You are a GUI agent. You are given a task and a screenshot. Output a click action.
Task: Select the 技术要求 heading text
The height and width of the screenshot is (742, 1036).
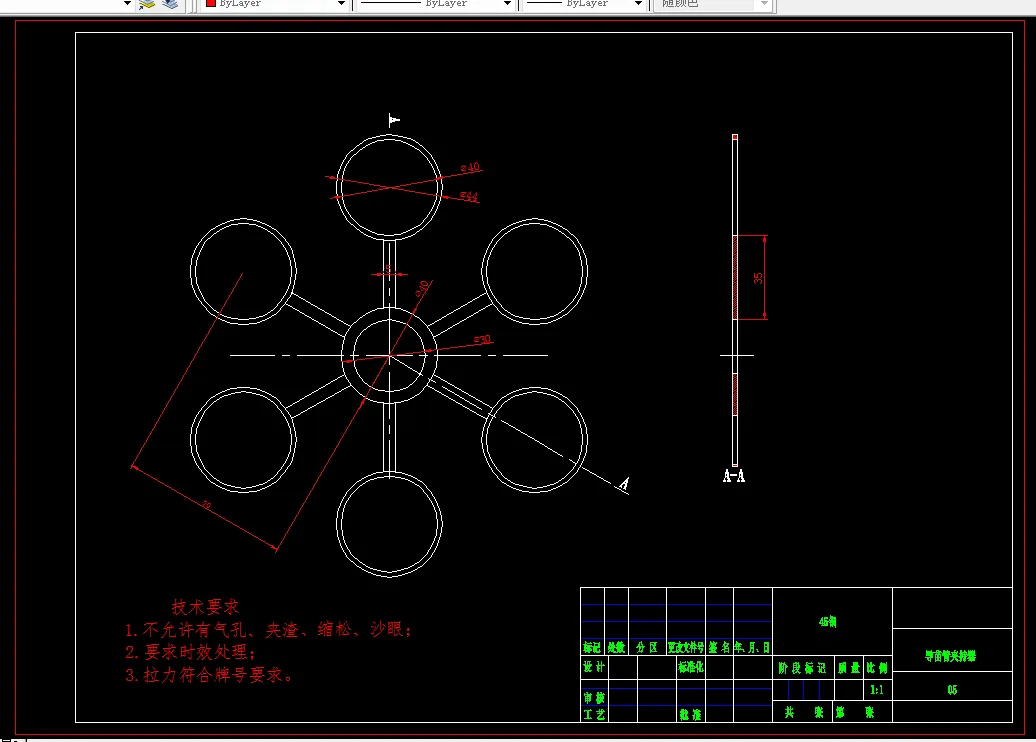pyautogui.click(x=205, y=607)
